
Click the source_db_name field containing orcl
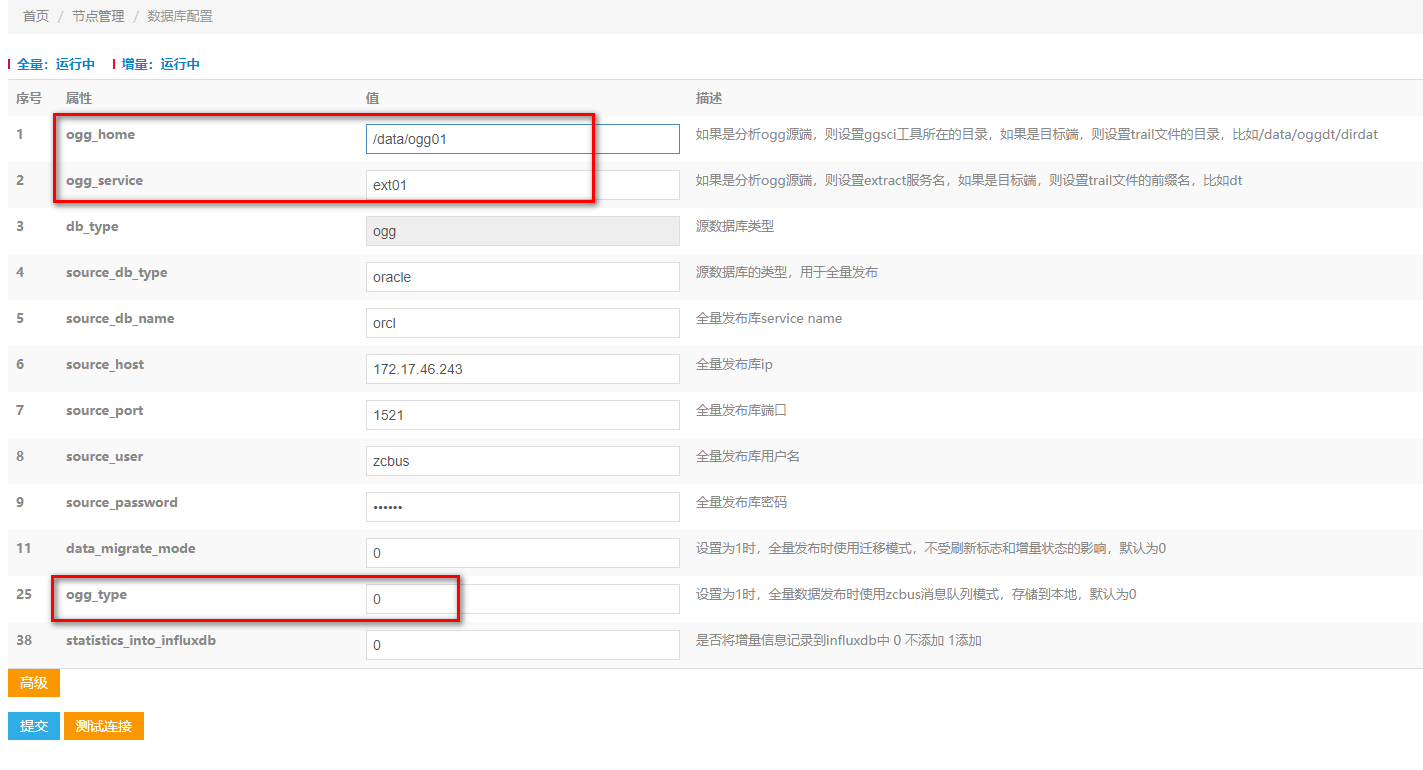pyautogui.click(x=522, y=323)
